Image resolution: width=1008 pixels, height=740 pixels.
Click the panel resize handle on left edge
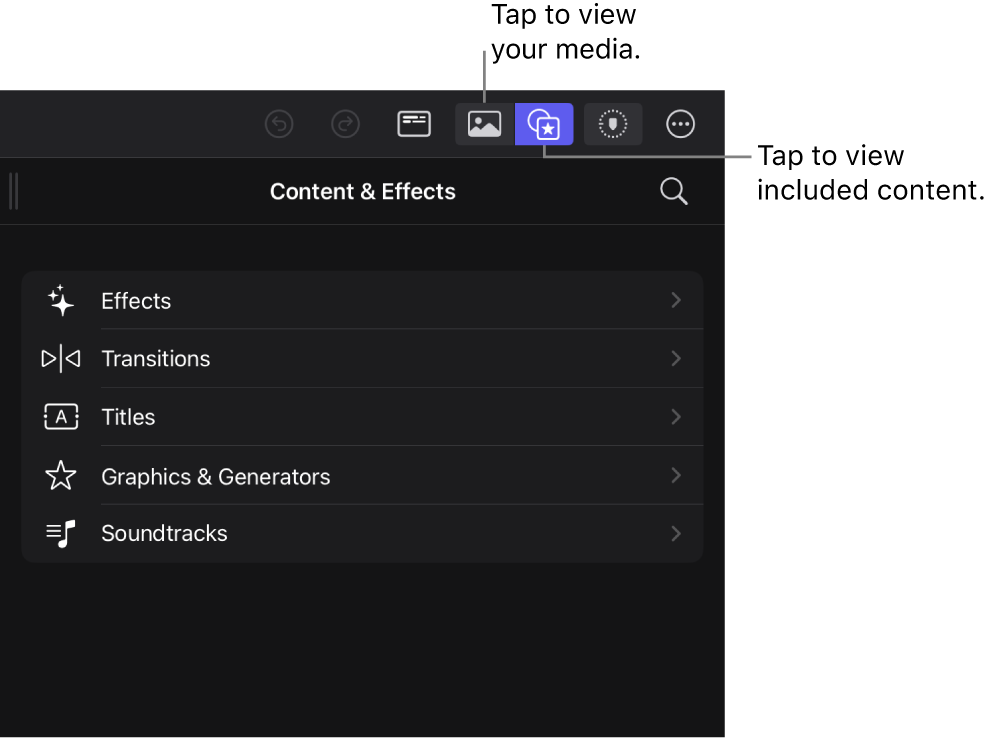[x=13, y=191]
